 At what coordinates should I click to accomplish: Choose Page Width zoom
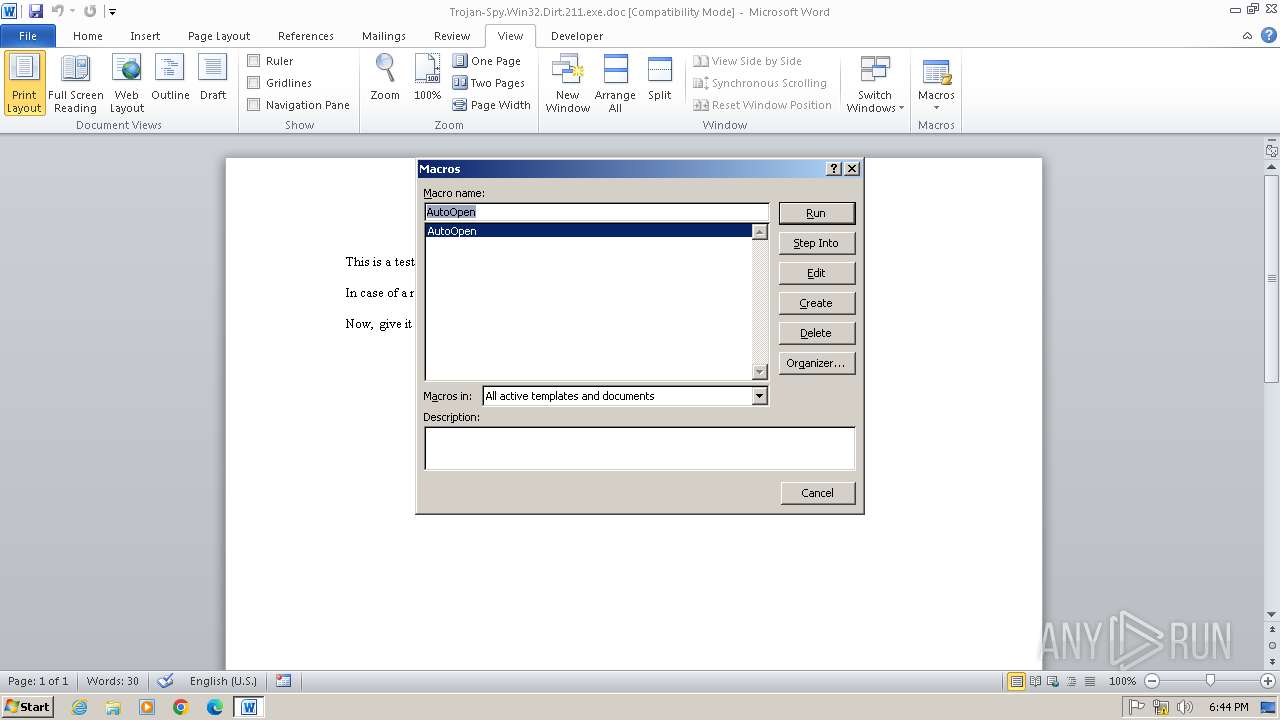coord(491,105)
